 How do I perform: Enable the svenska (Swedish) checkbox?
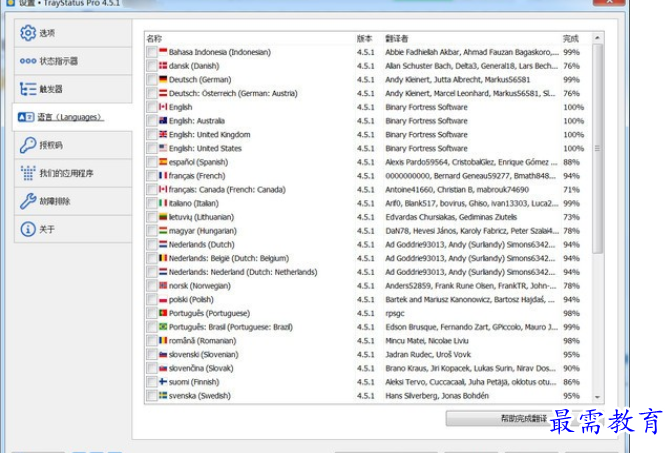(x=151, y=396)
